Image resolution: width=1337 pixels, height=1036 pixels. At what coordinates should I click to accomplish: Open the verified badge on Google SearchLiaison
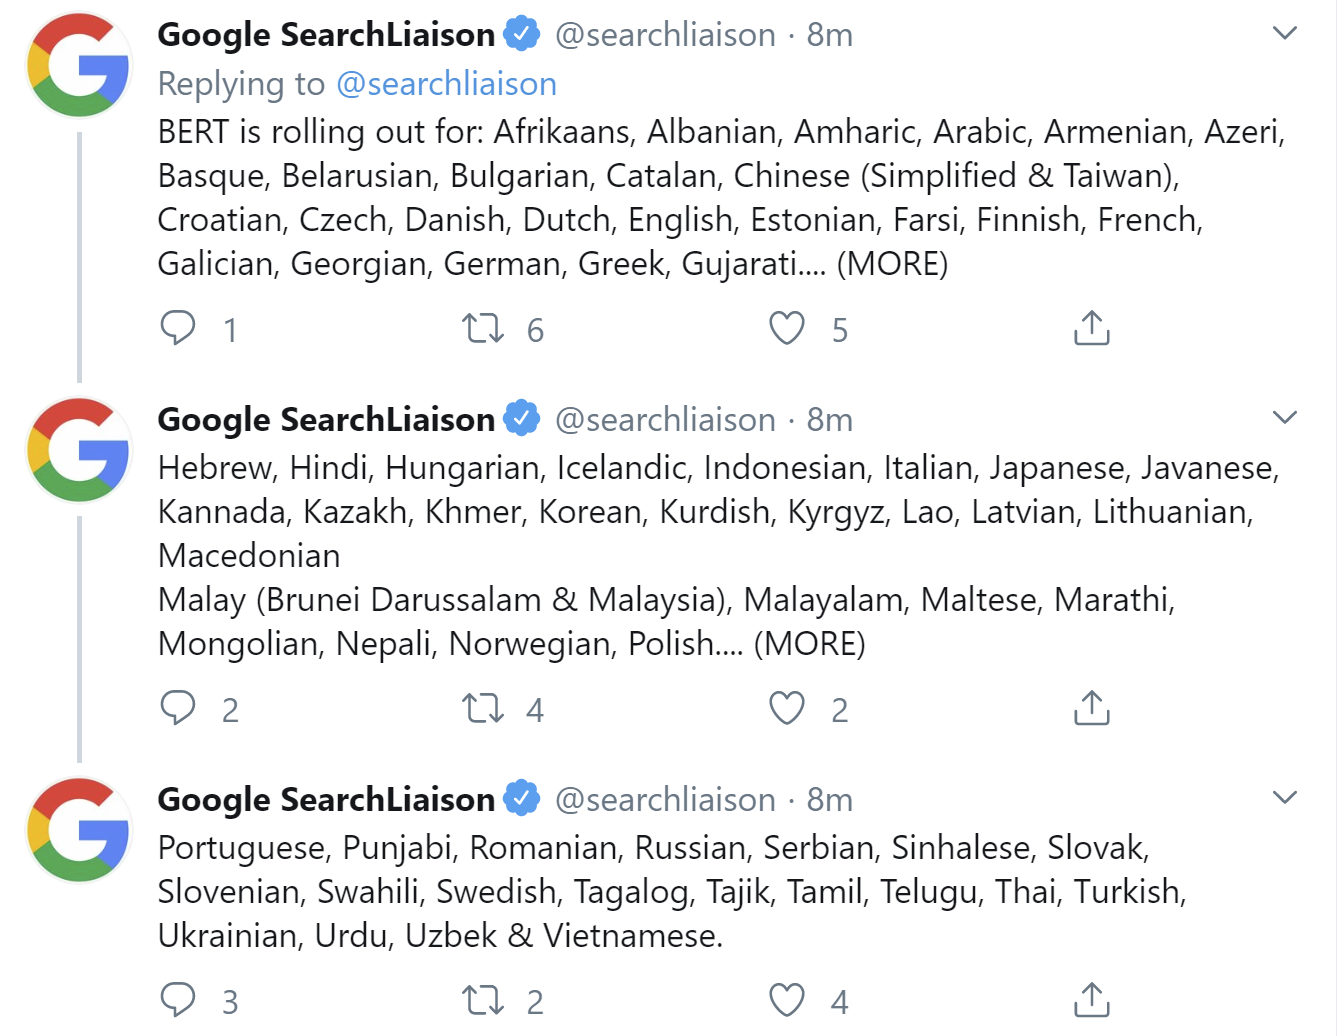click(521, 33)
